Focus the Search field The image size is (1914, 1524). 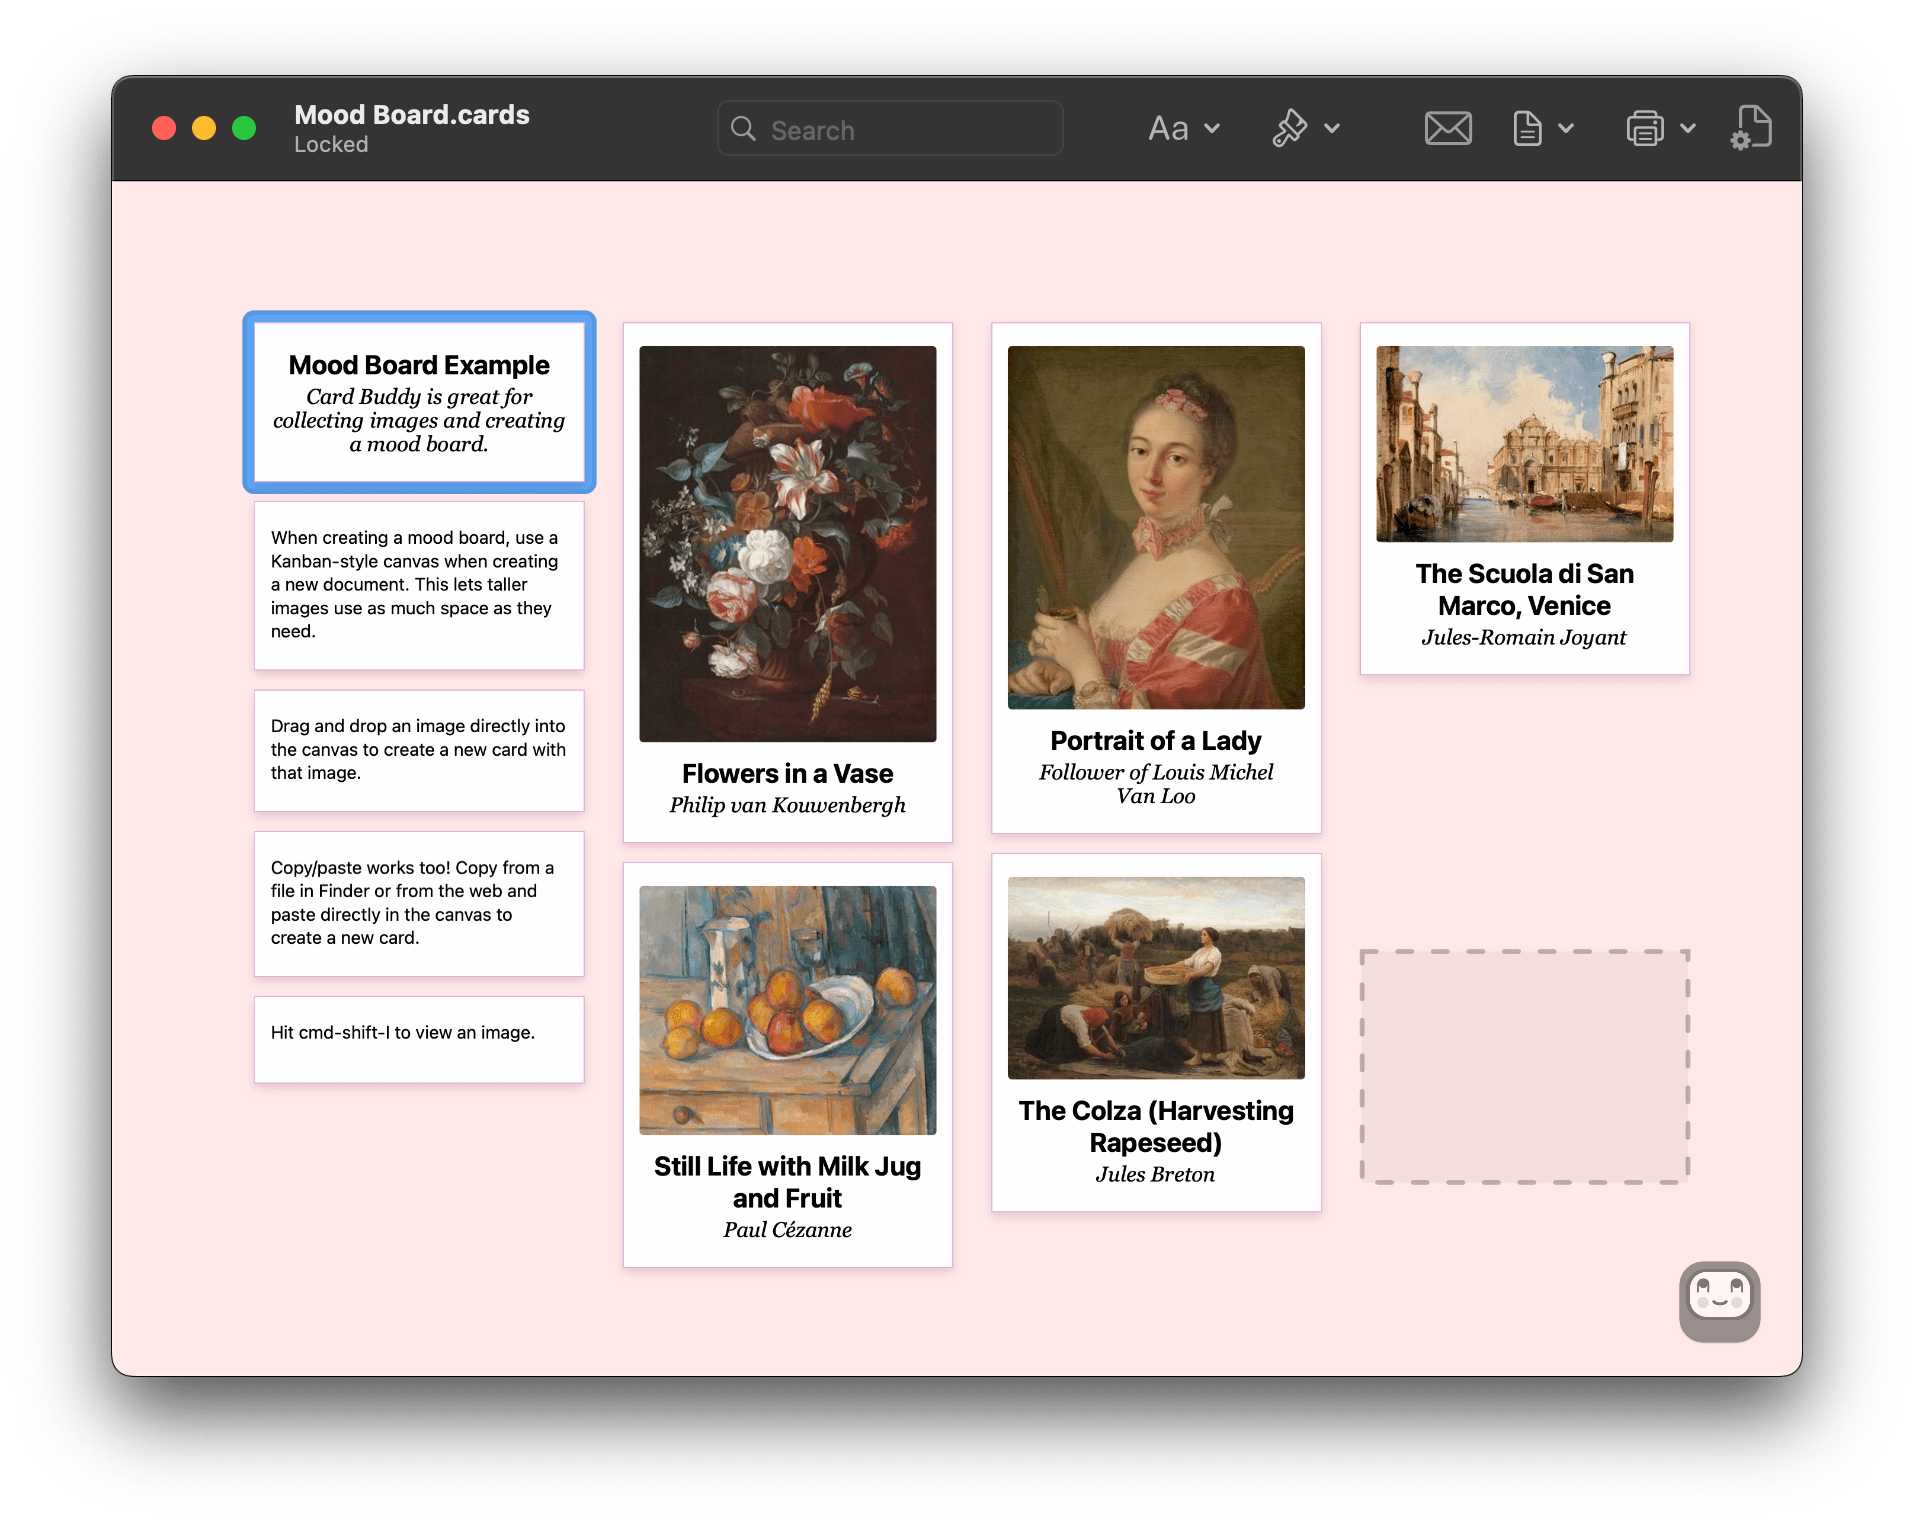click(x=890, y=129)
